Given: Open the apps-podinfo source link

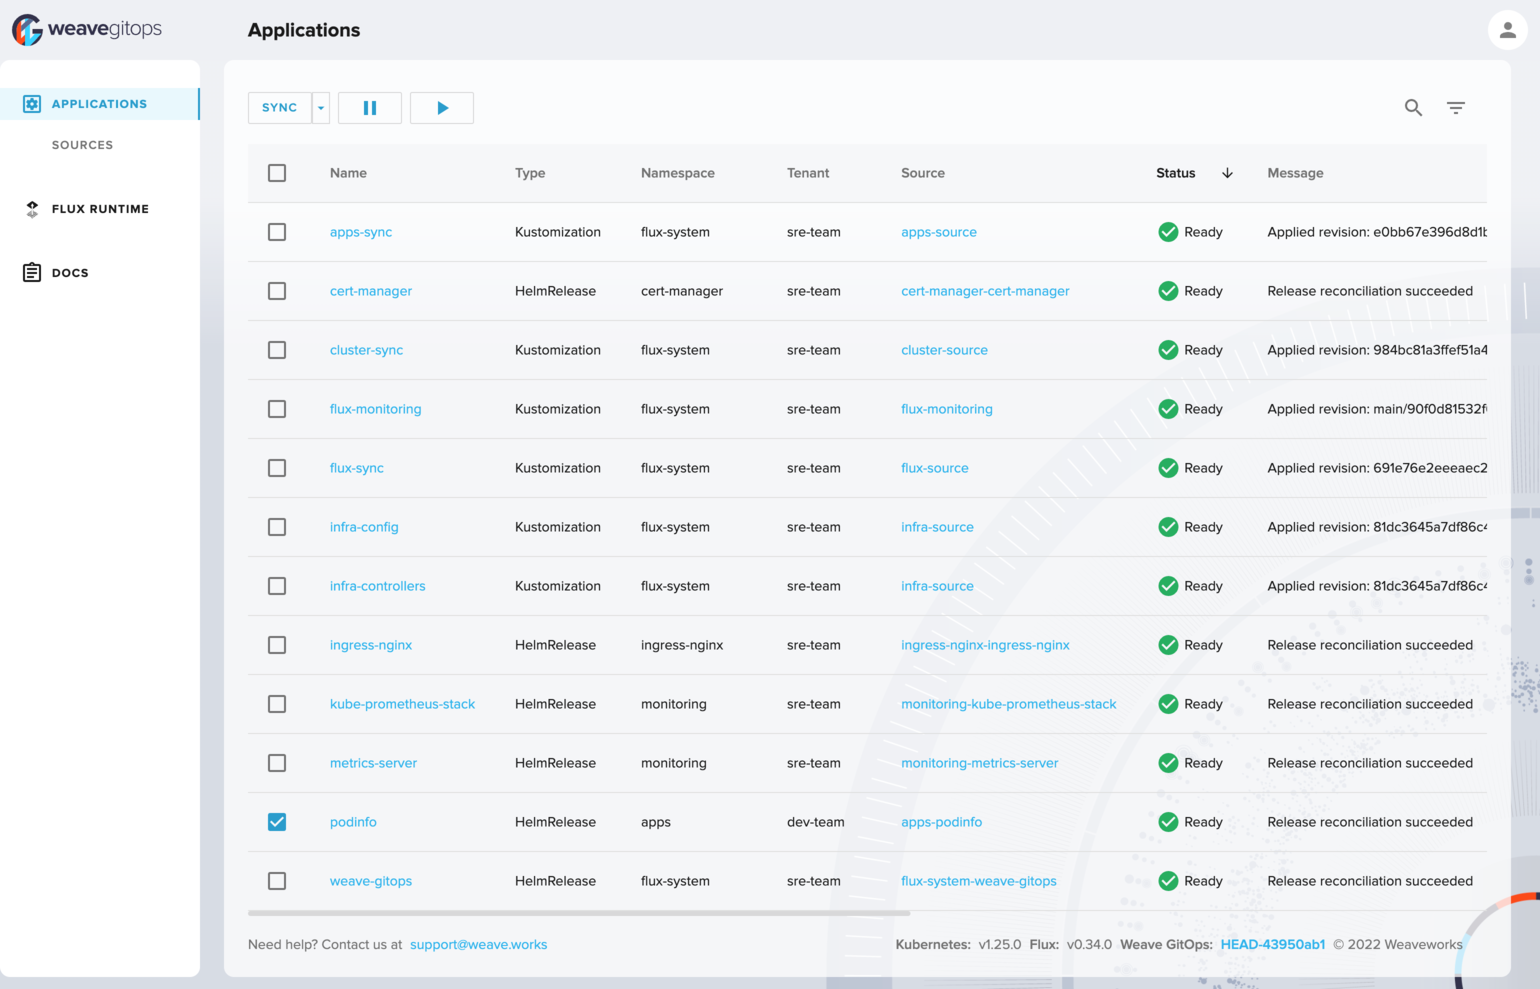Looking at the screenshot, I should pos(942,822).
